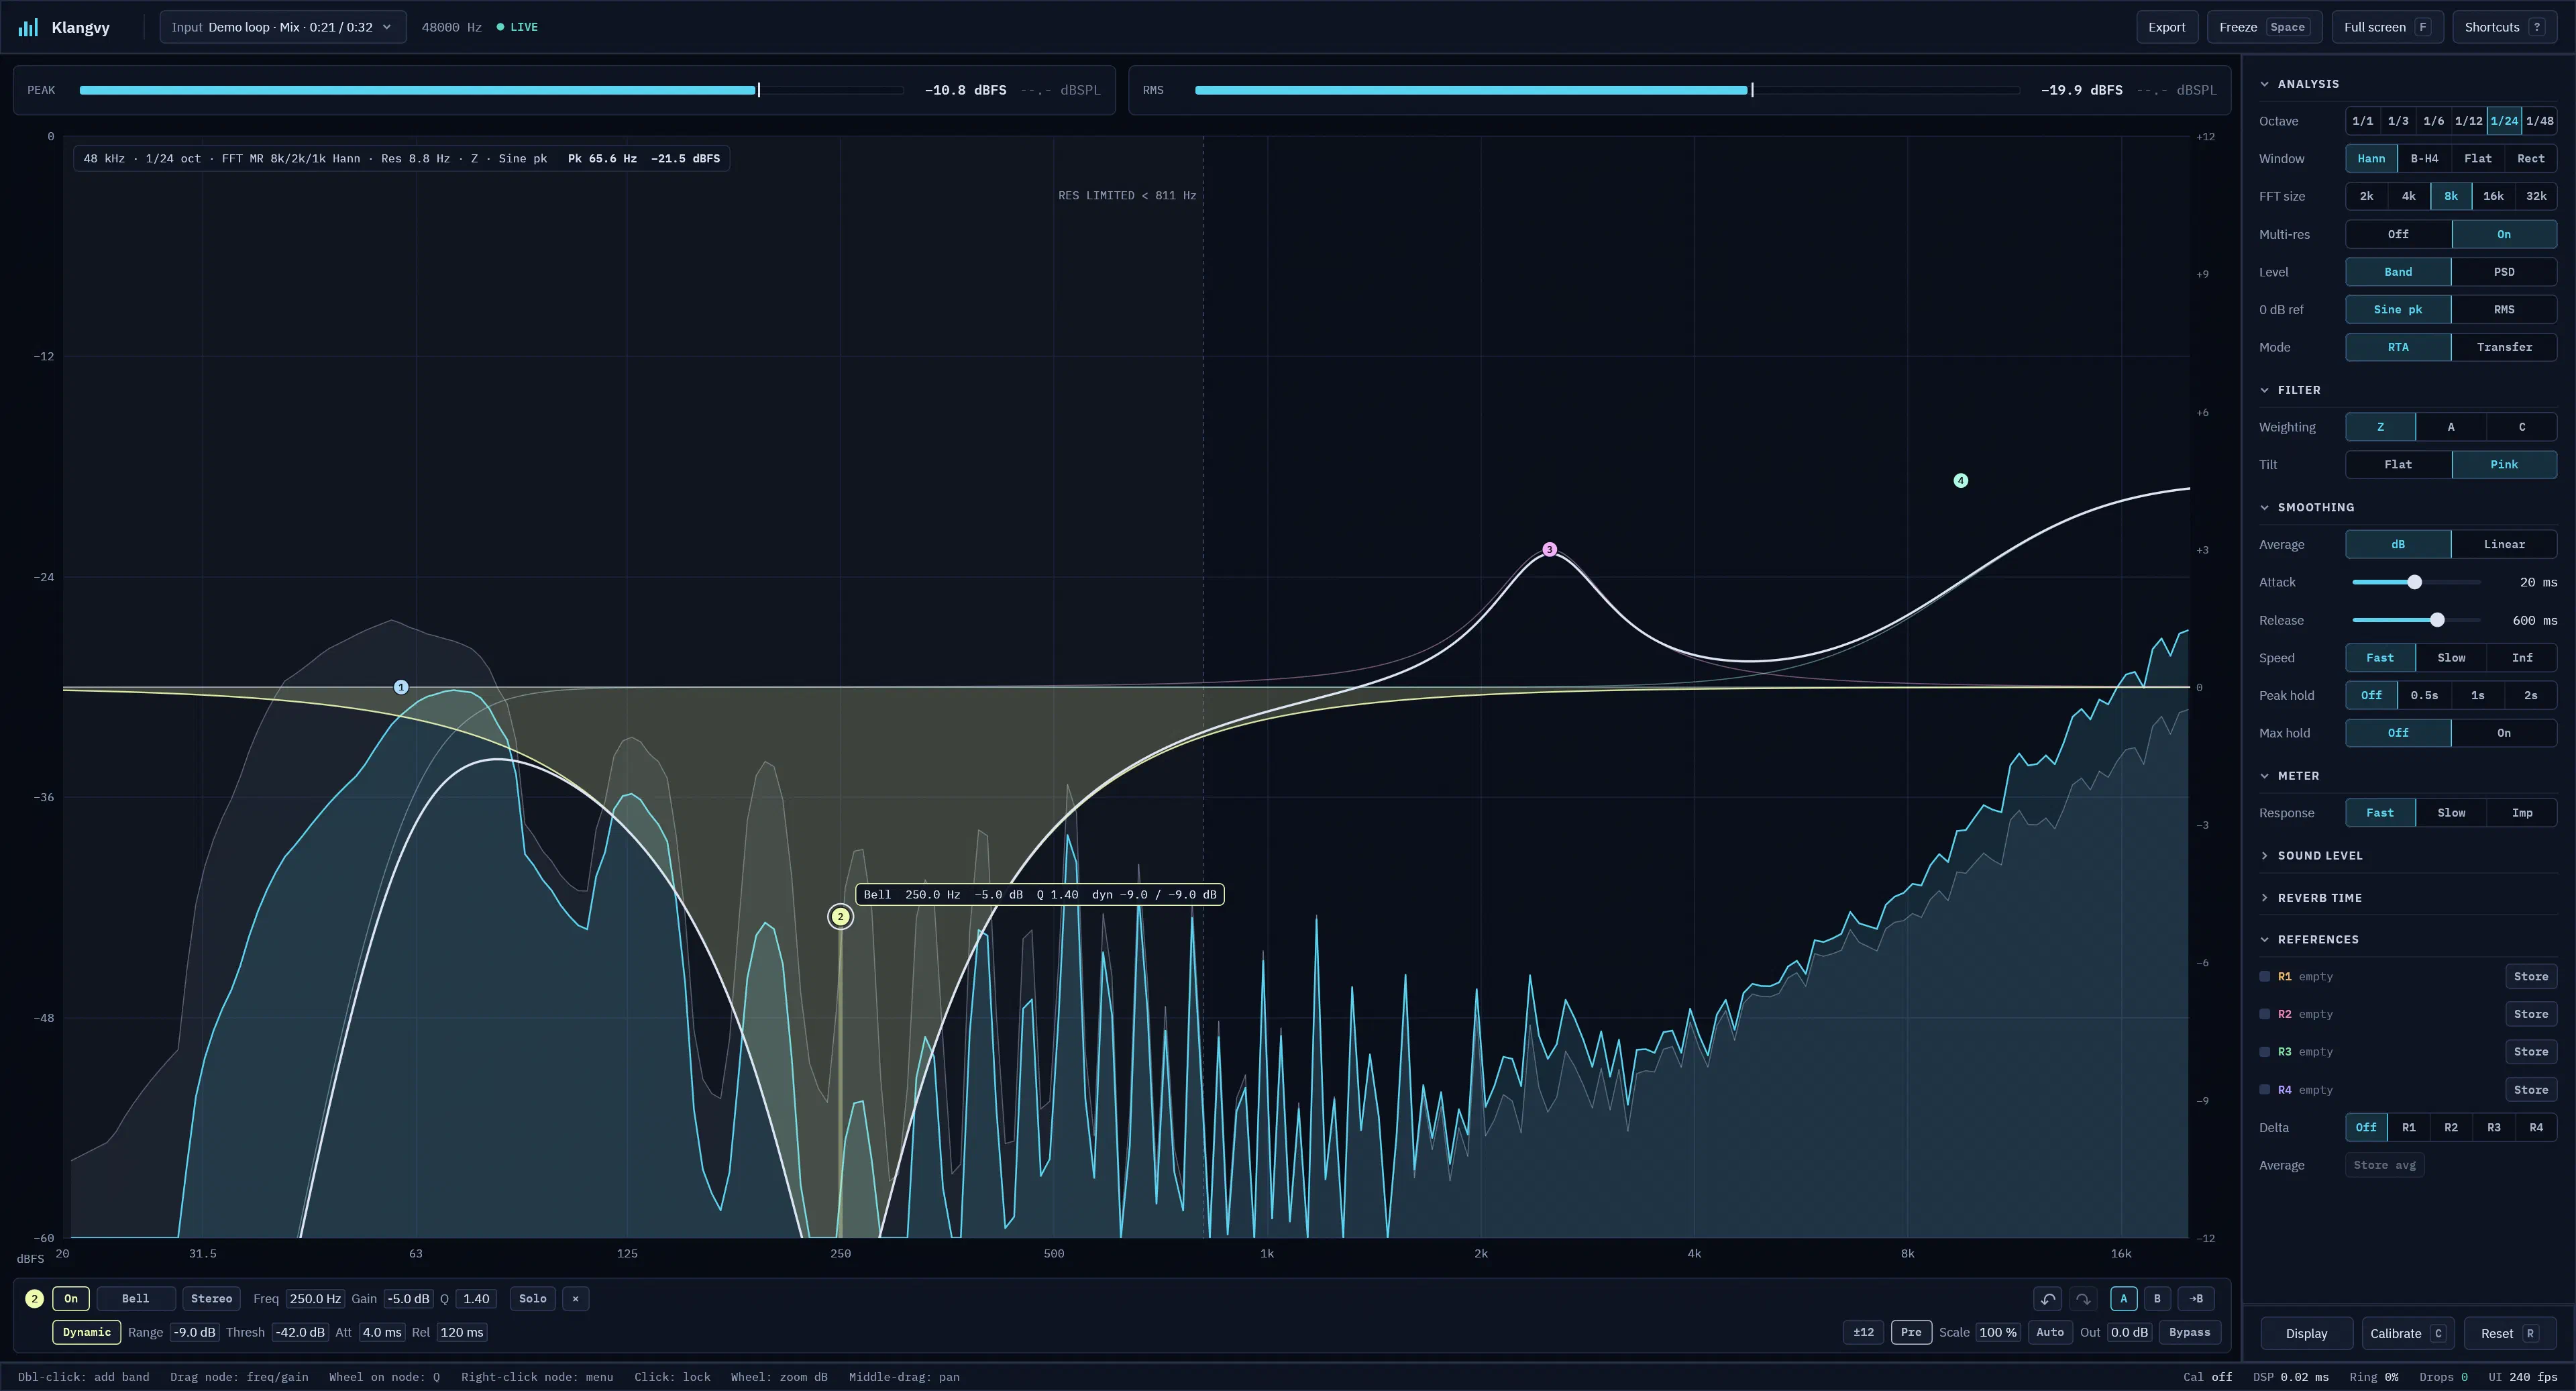Adjust the Release slider handle

pos(2437,620)
